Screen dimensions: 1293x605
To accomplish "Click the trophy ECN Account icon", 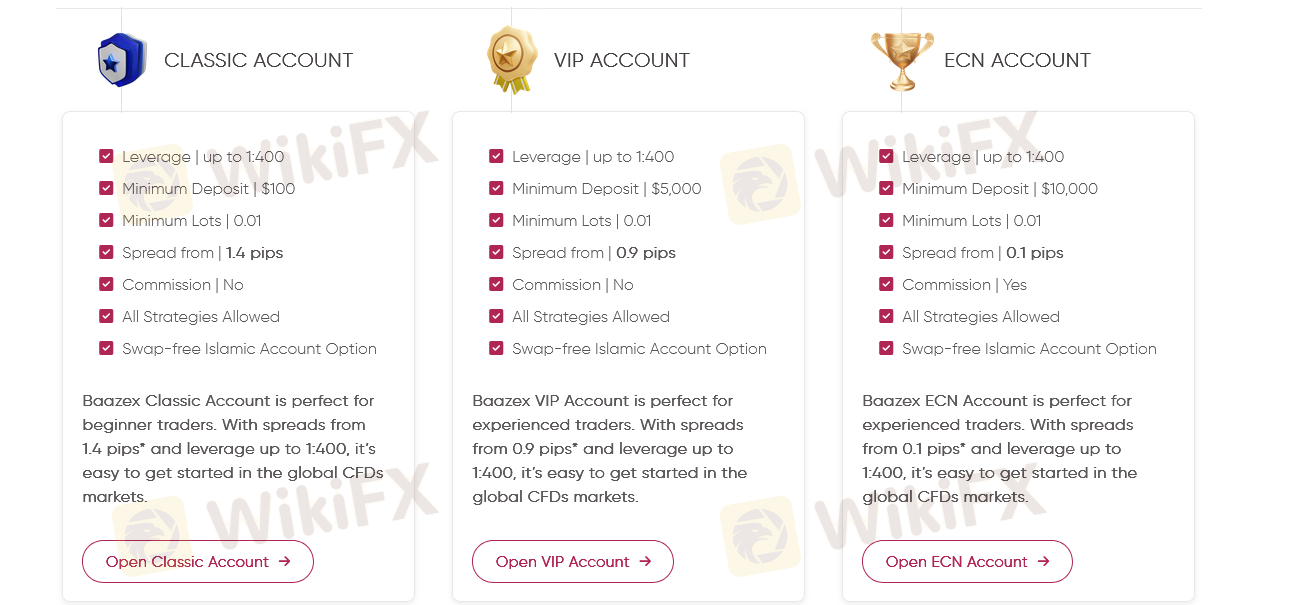I will tap(902, 60).
